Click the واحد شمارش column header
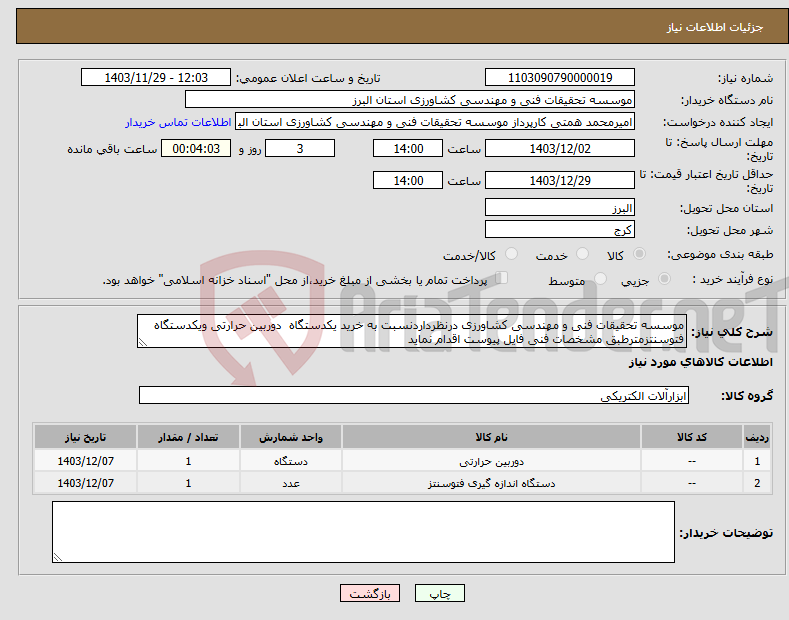The width and height of the screenshot is (789, 620). pos(291,437)
